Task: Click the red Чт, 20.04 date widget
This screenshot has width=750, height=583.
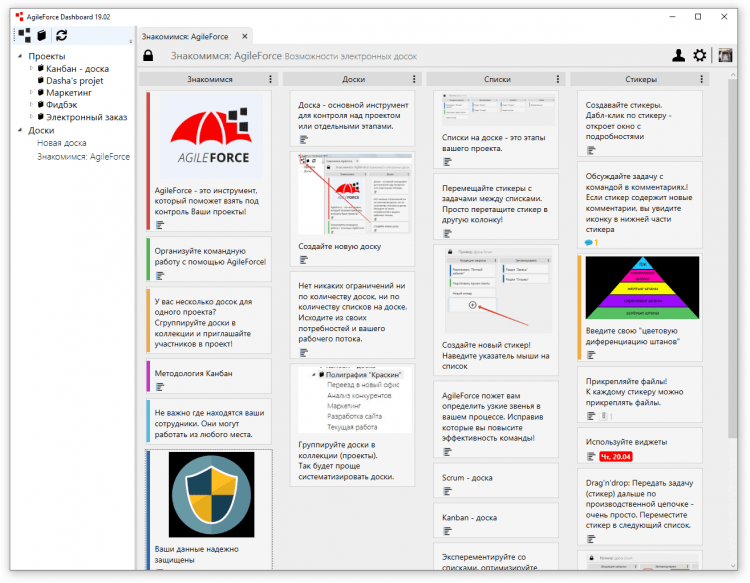Action: [x=616, y=457]
